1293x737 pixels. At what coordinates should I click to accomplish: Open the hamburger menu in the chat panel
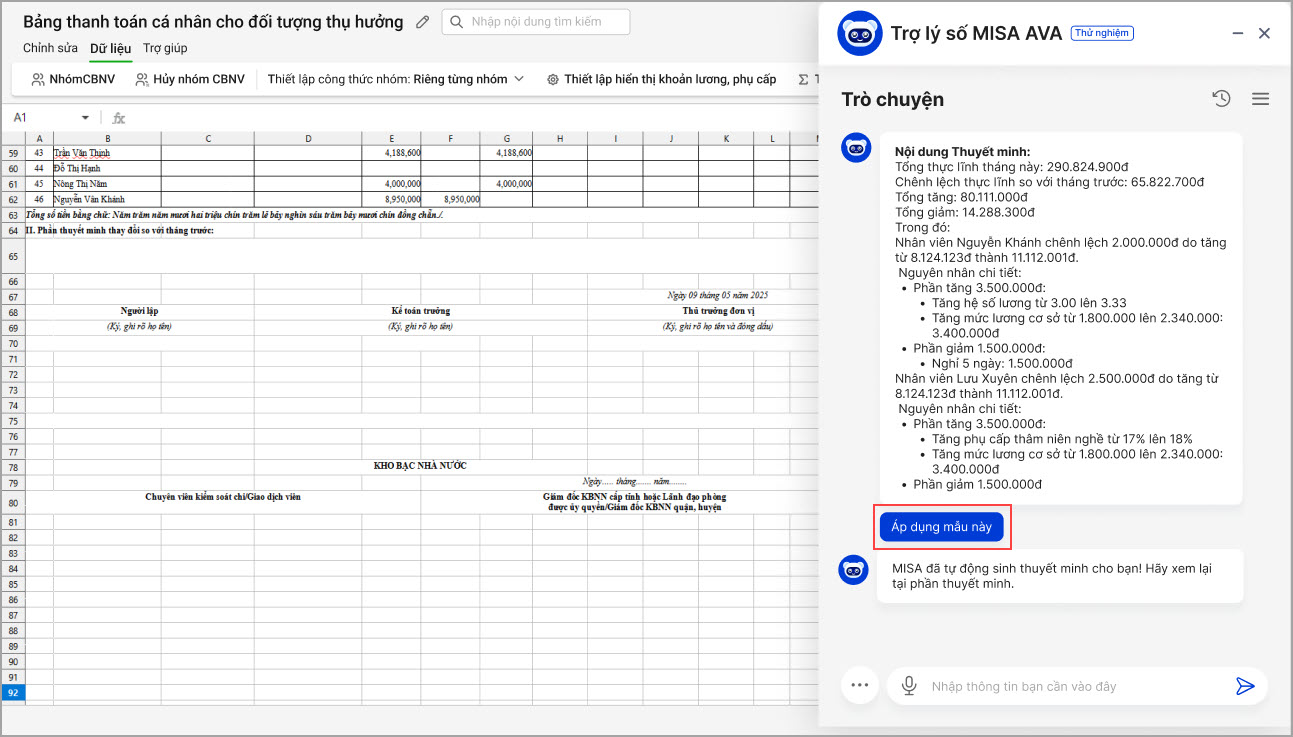click(1260, 98)
